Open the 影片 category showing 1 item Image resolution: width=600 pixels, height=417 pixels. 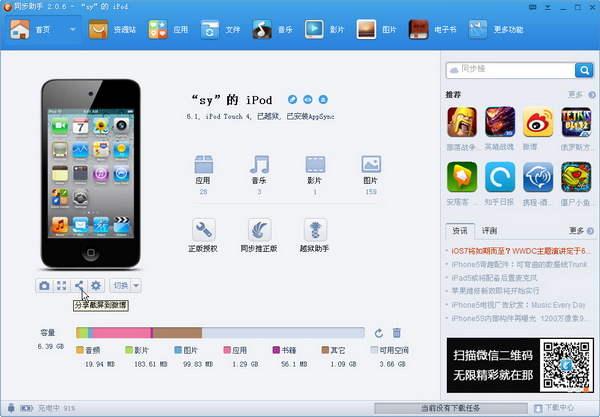315,175
